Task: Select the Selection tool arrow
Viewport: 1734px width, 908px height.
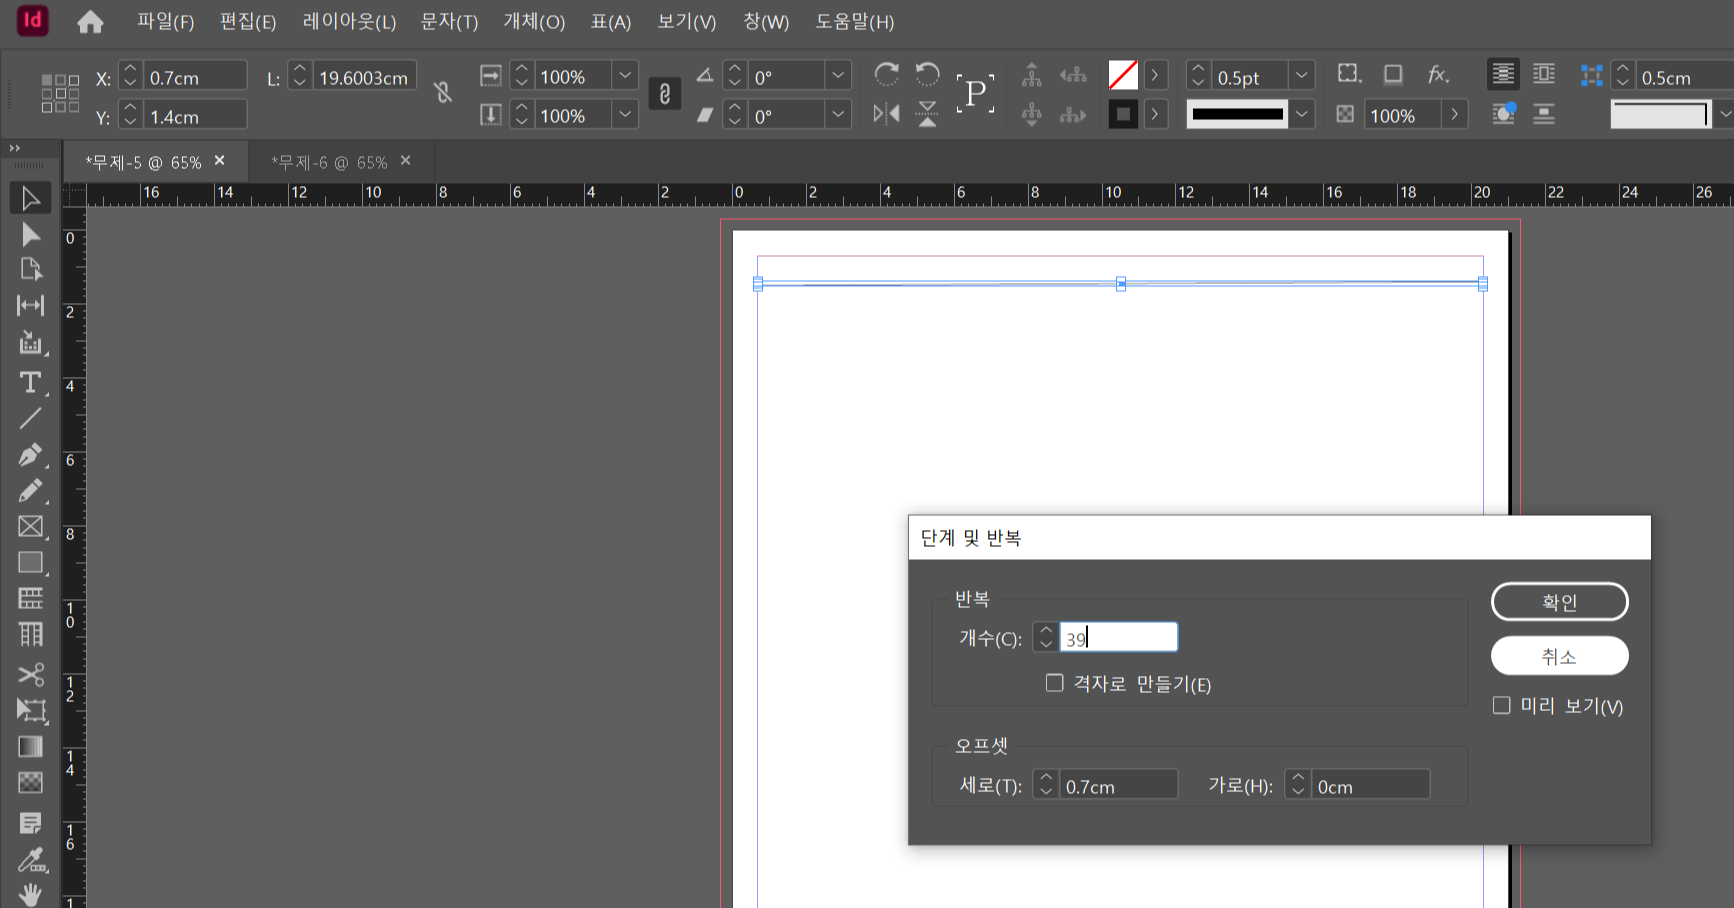Action: pyautogui.click(x=30, y=198)
